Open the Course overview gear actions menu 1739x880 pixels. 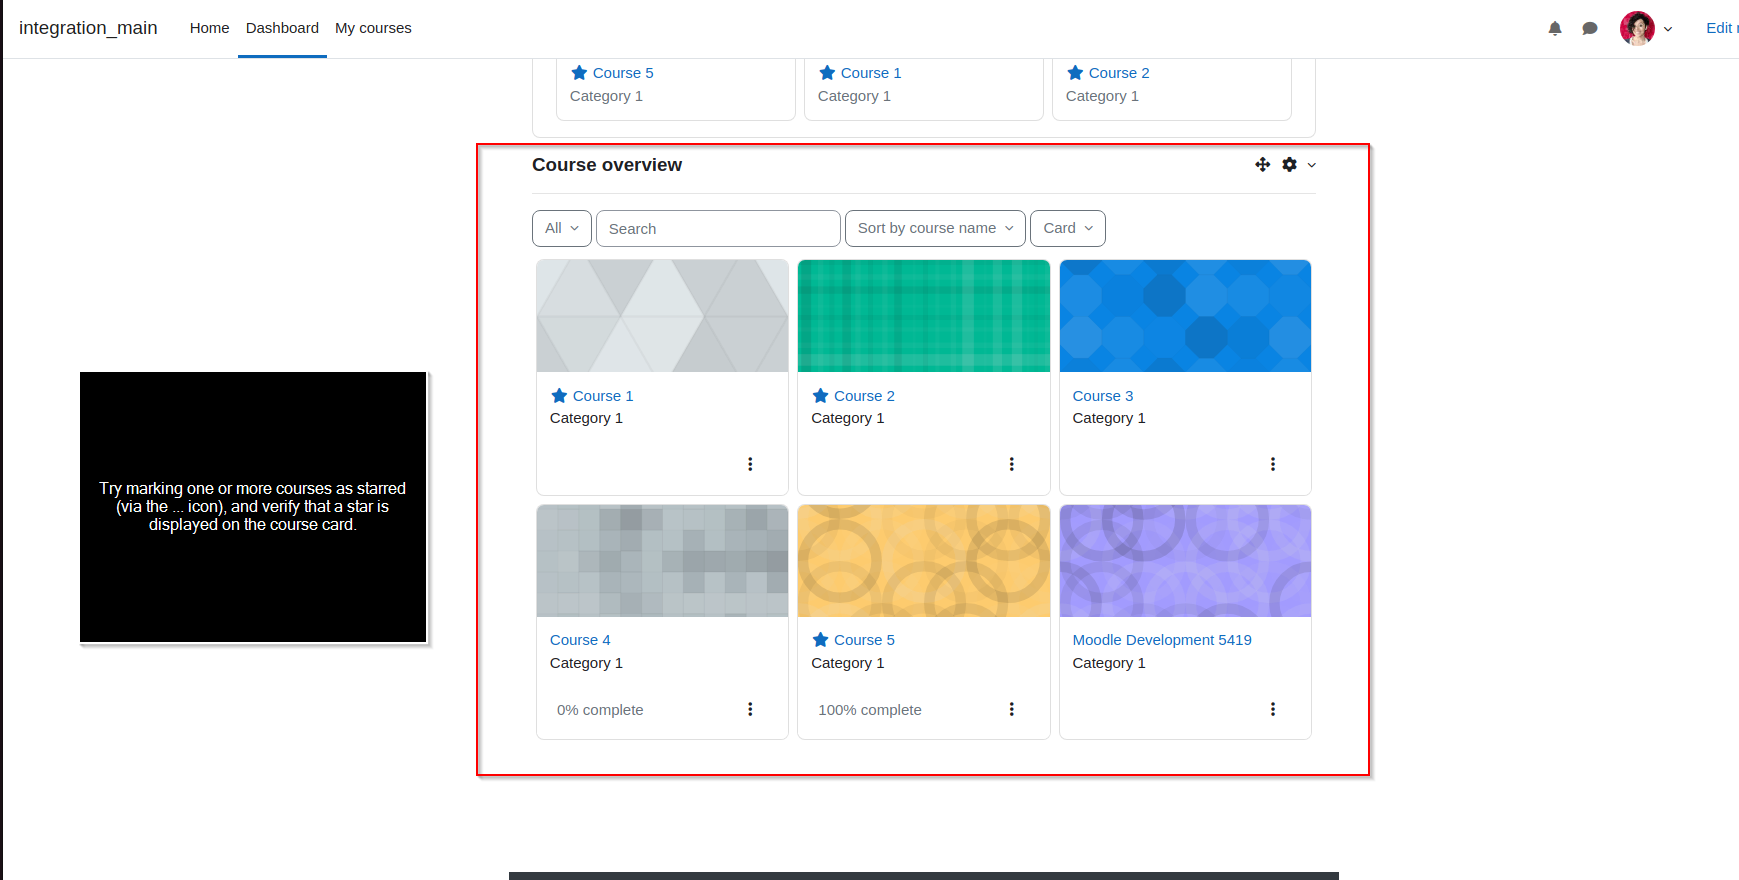pyautogui.click(x=1290, y=164)
